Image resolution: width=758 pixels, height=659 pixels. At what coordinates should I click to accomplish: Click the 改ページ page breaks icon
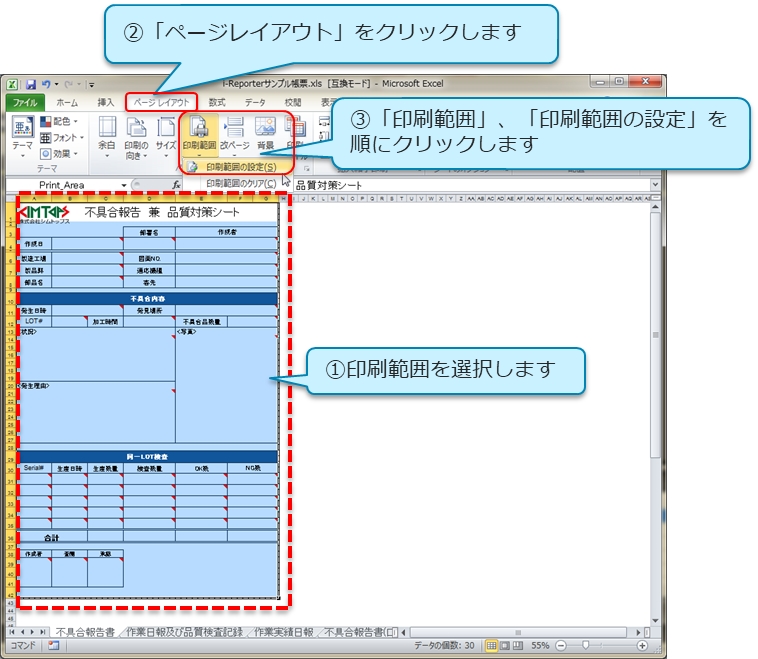[x=234, y=128]
